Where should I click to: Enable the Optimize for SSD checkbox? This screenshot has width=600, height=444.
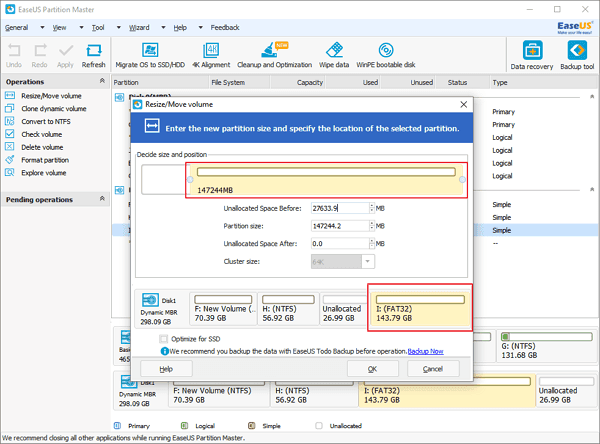[163, 339]
